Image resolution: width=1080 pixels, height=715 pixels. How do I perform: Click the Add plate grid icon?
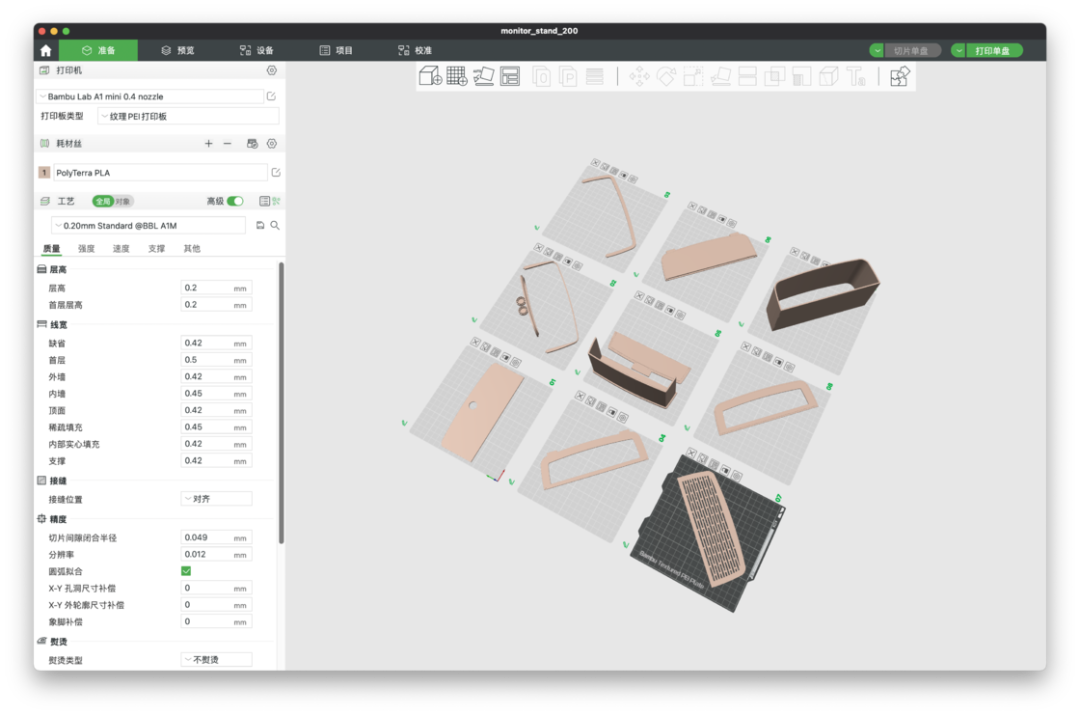457,76
